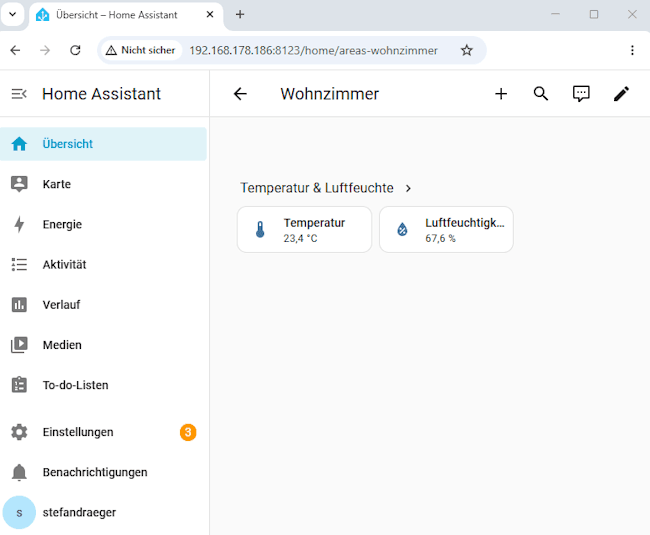Click the Medien play box icon
650x535 pixels.
tap(19, 345)
